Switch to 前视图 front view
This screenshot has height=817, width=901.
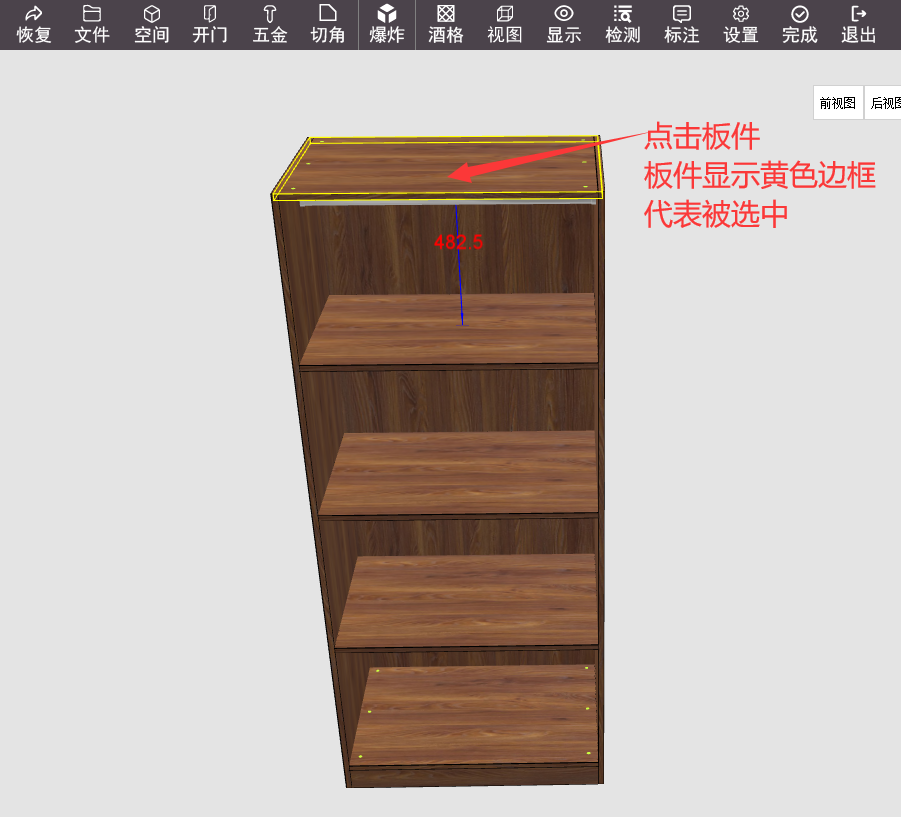click(838, 103)
